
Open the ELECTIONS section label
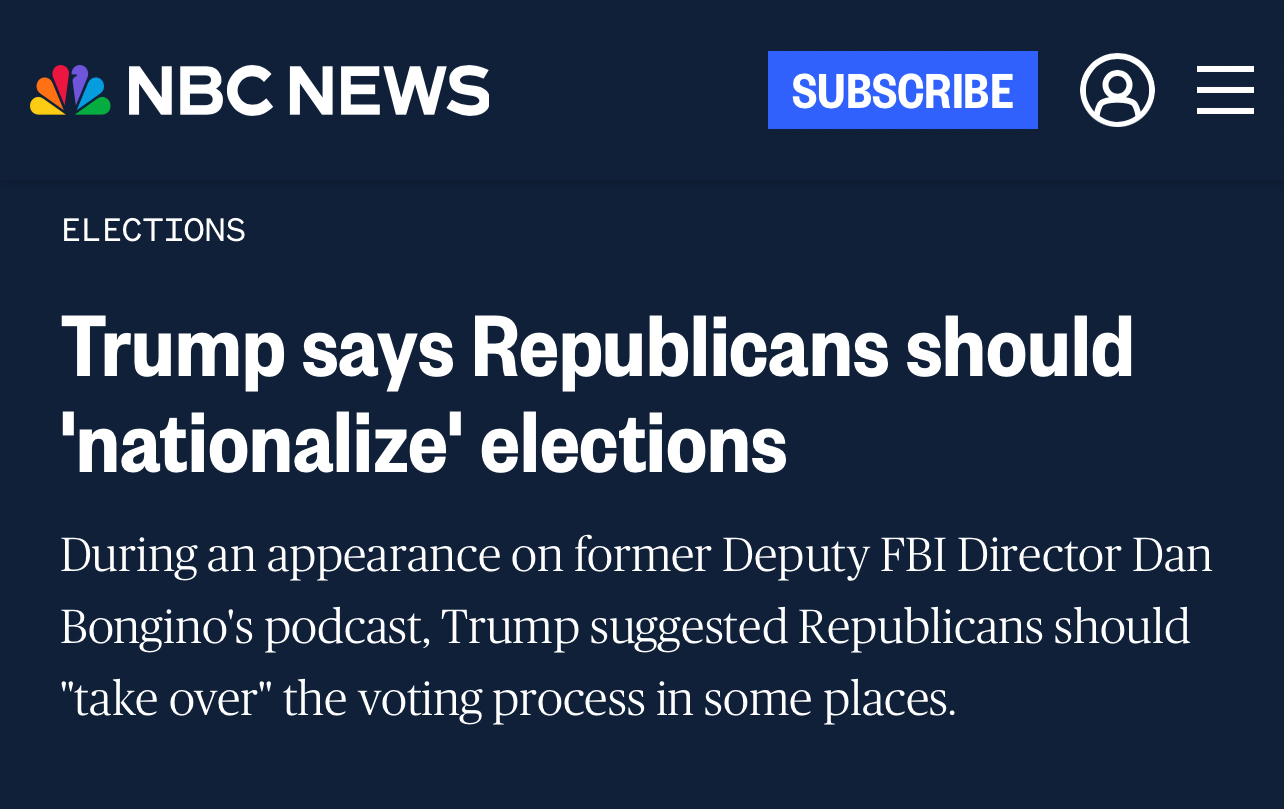(153, 230)
